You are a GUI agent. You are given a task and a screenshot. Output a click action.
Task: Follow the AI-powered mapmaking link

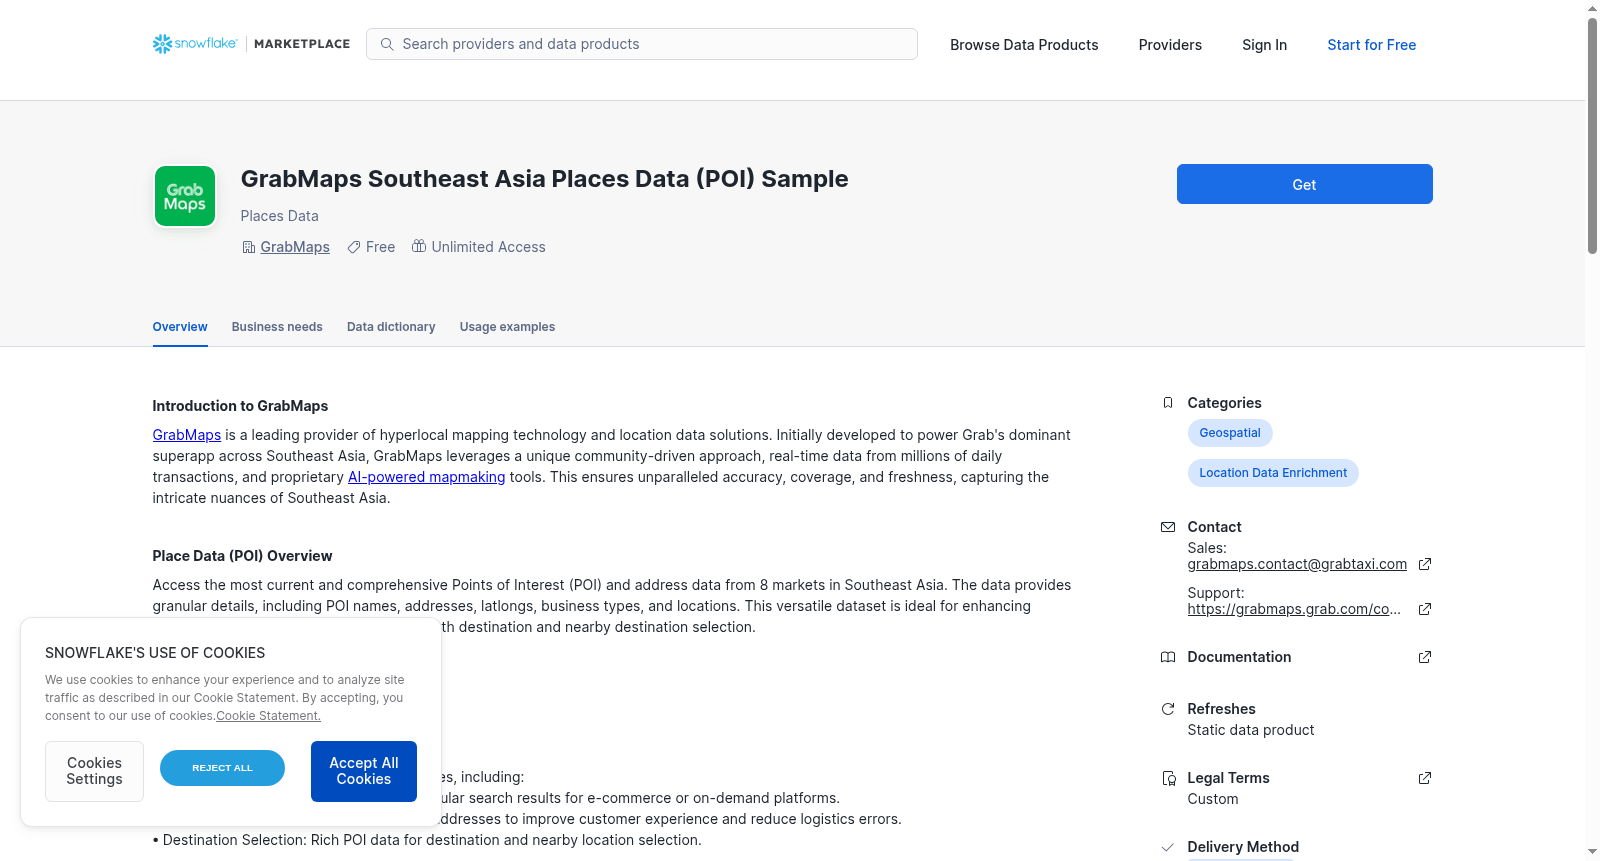pos(427,477)
